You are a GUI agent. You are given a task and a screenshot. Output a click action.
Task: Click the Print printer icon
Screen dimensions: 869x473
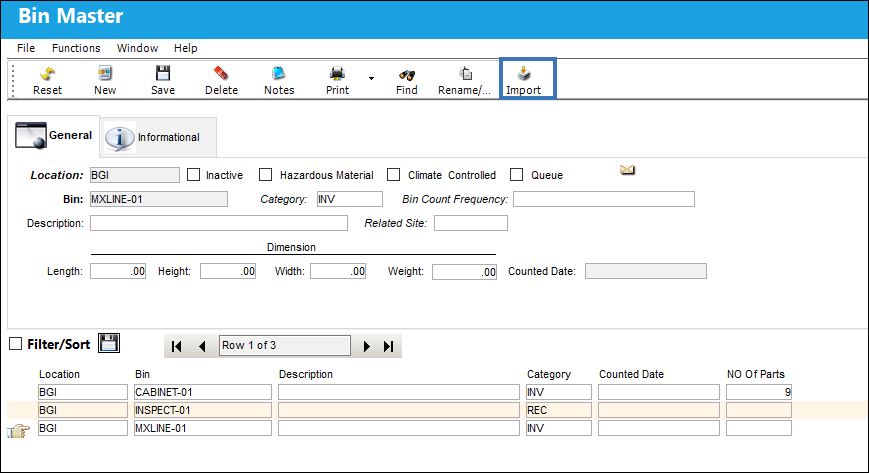tap(337, 73)
